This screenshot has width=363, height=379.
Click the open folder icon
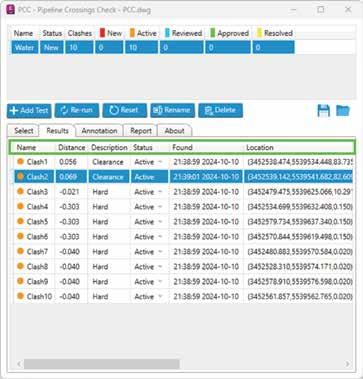coord(343,111)
